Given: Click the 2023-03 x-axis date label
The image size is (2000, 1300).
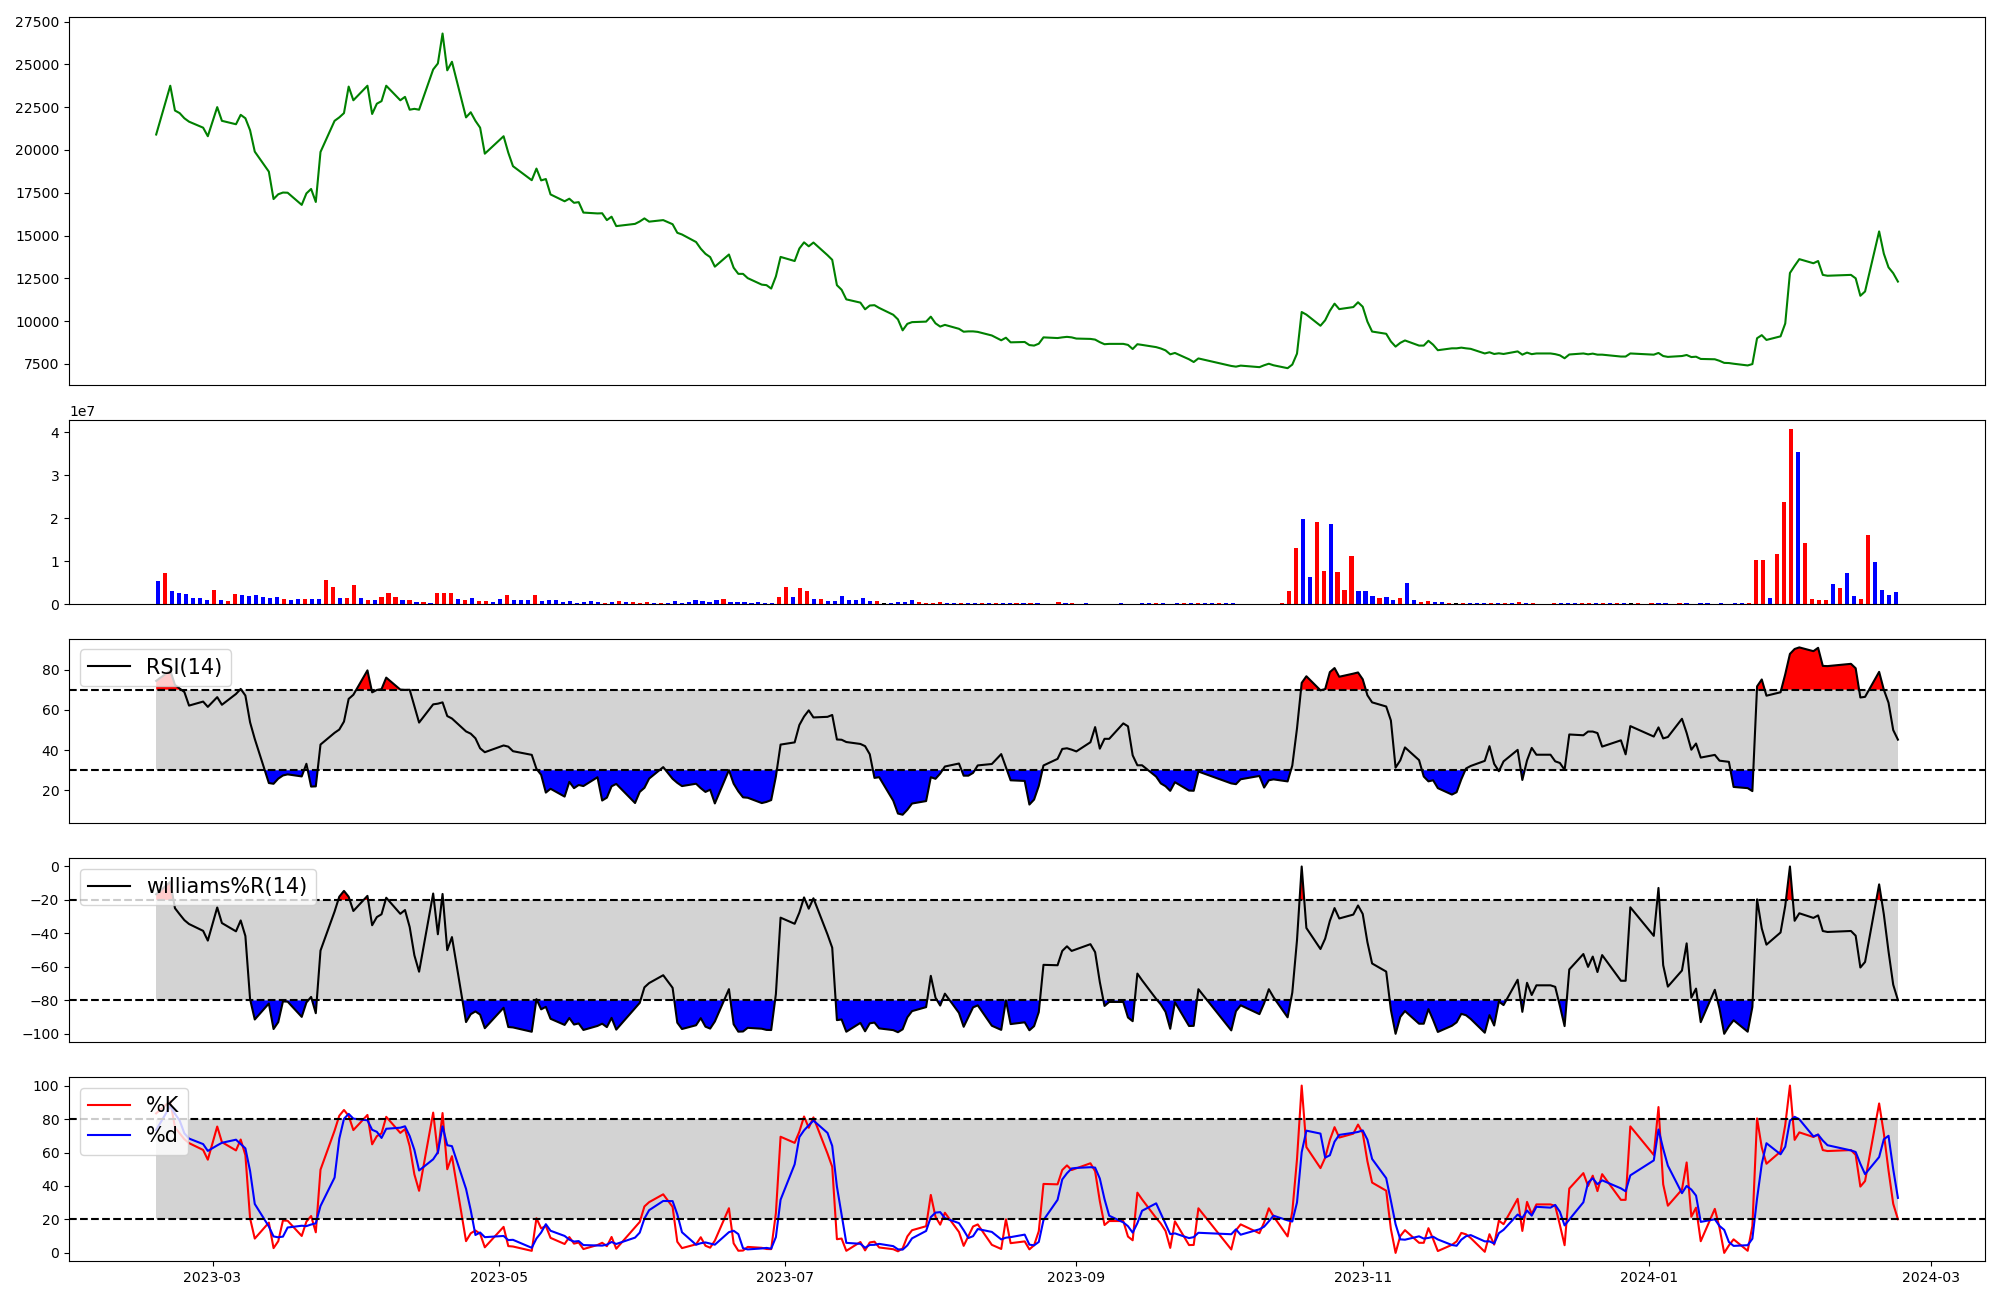Looking at the screenshot, I should click(212, 1277).
